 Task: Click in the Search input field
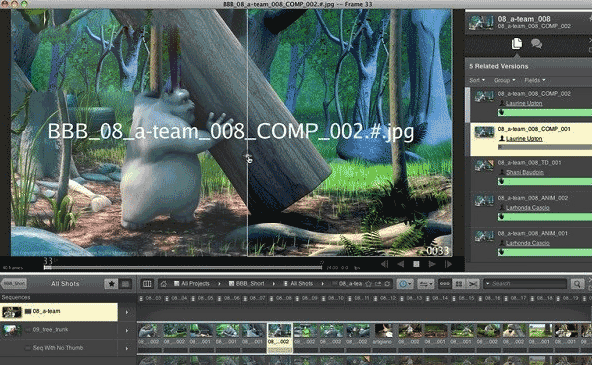[526, 283]
